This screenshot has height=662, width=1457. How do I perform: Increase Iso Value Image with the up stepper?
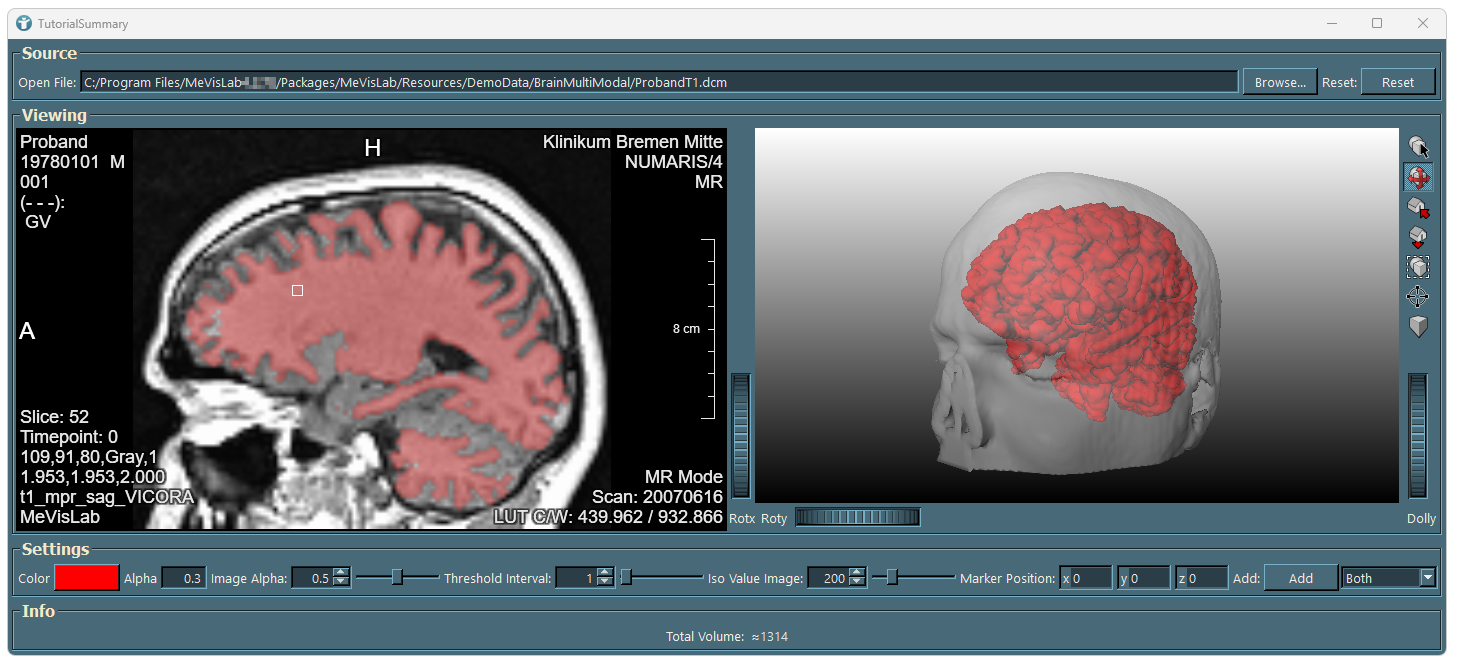[x=857, y=573]
